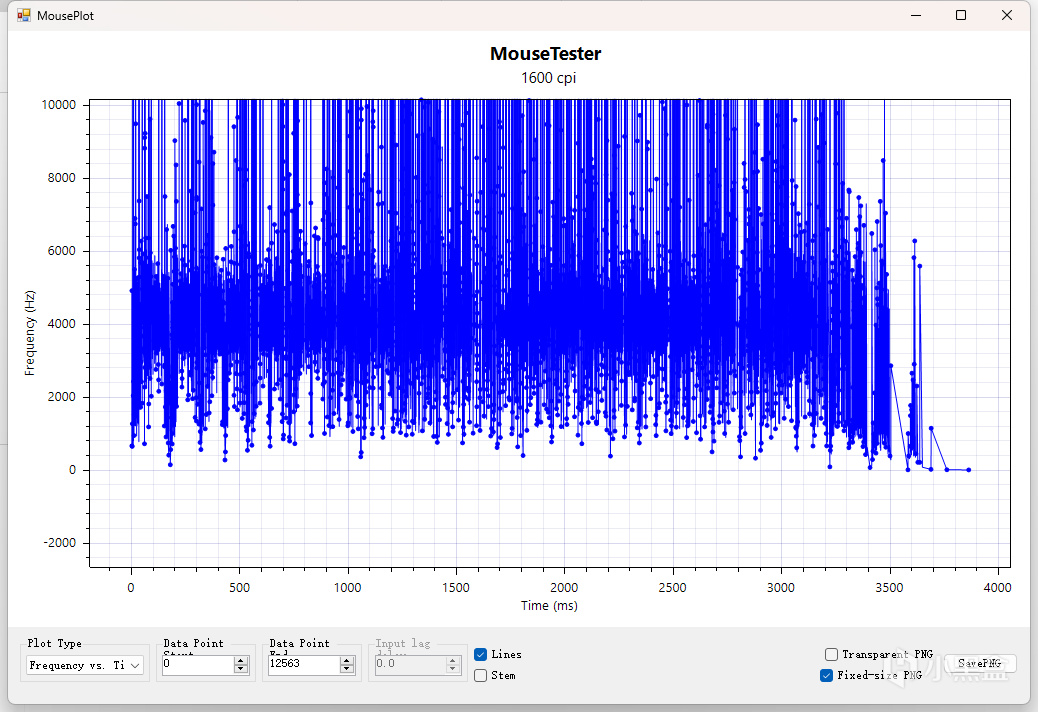The height and width of the screenshot is (712, 1038).
Task: Click the Data Point Start input field
Action: (196, 663)
